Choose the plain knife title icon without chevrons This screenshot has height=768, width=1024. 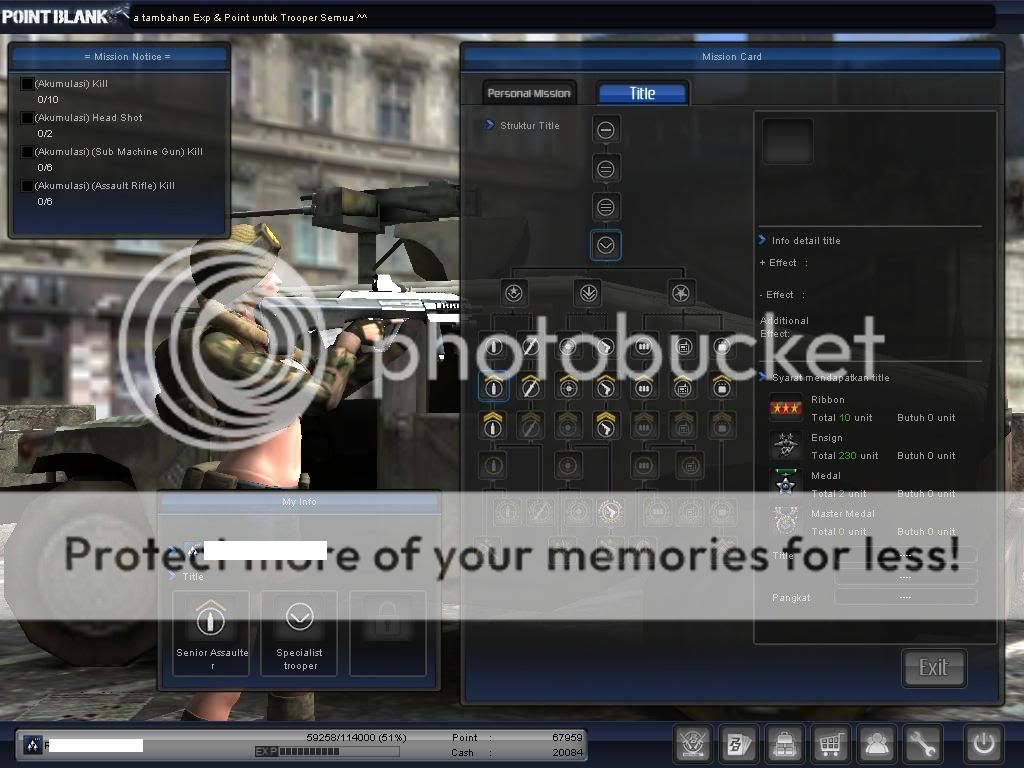(530, 346)
